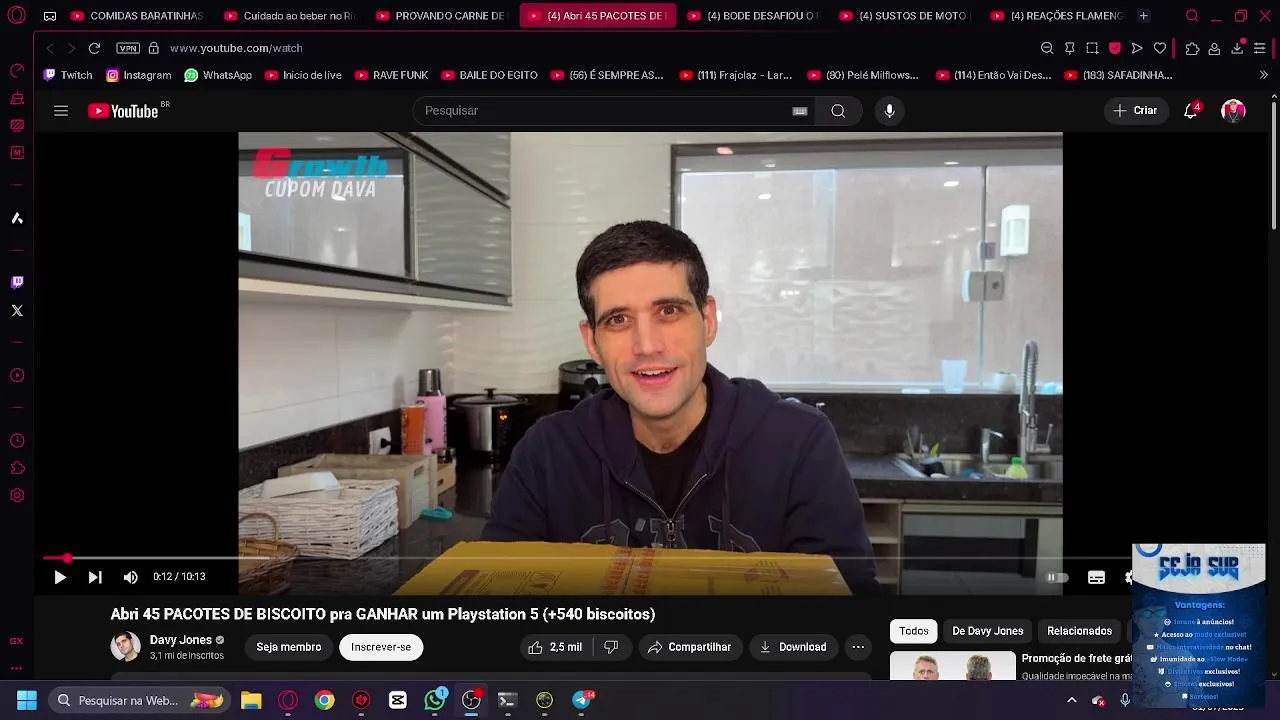This screenshot has width=1280, height=720.
Task: Open the sidebar media player icon
Action: 17,375
